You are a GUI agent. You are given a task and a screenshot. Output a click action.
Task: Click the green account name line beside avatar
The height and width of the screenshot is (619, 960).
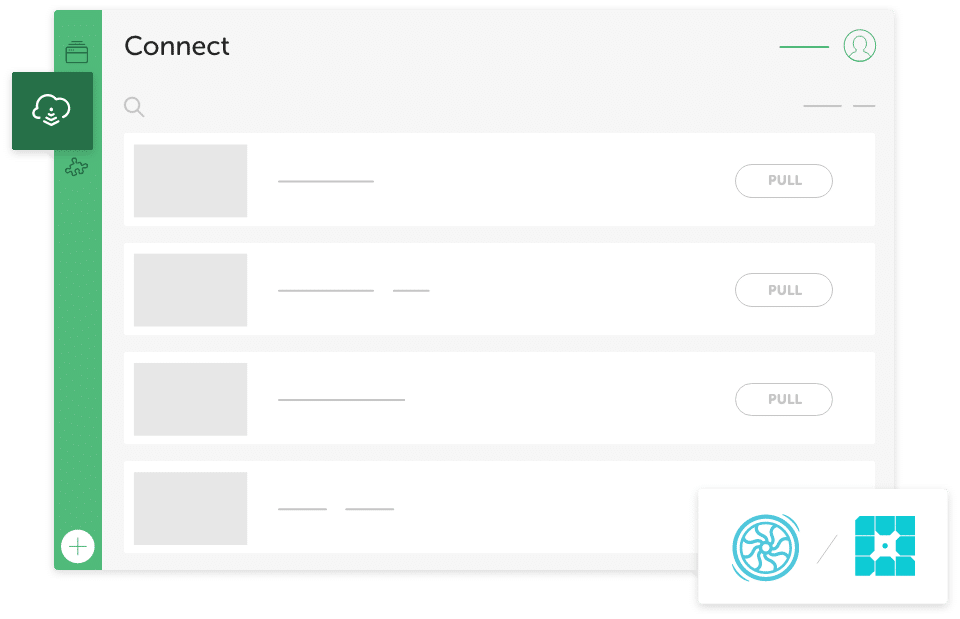point(804,47)
